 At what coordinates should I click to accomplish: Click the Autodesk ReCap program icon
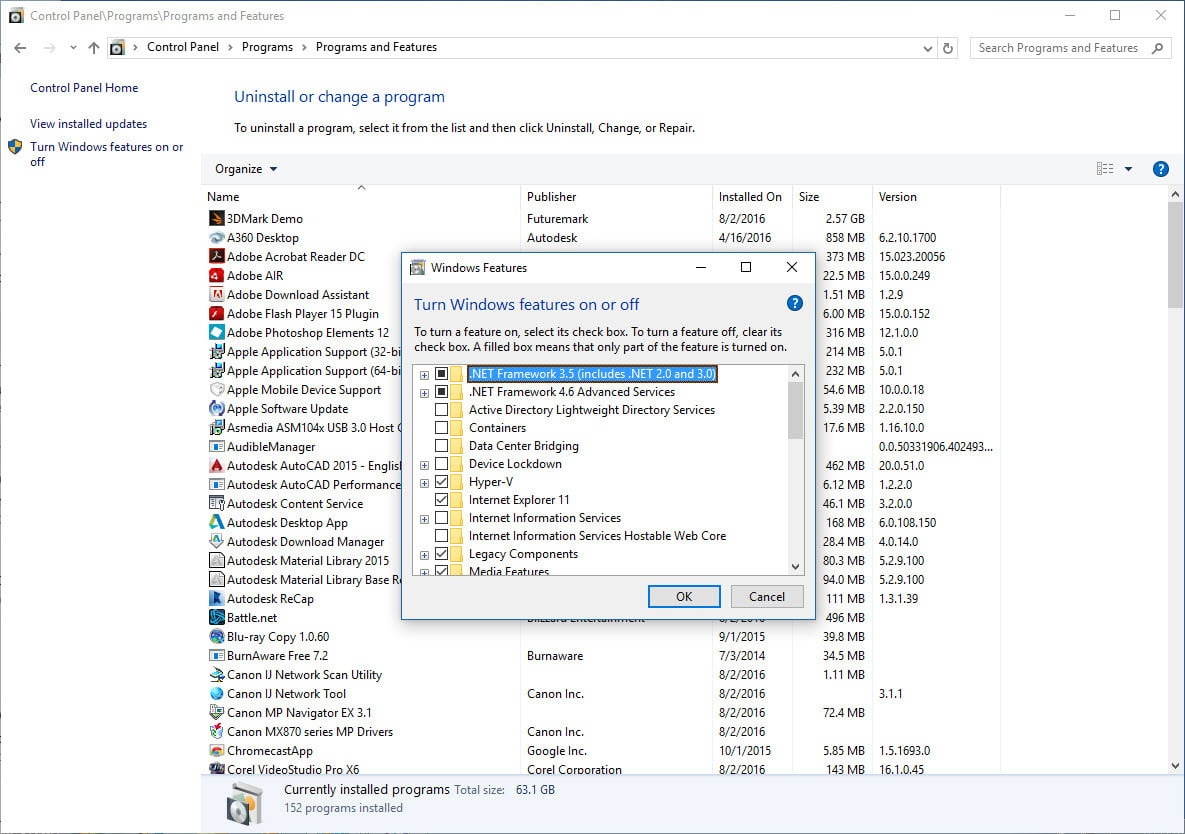[216, 599]
